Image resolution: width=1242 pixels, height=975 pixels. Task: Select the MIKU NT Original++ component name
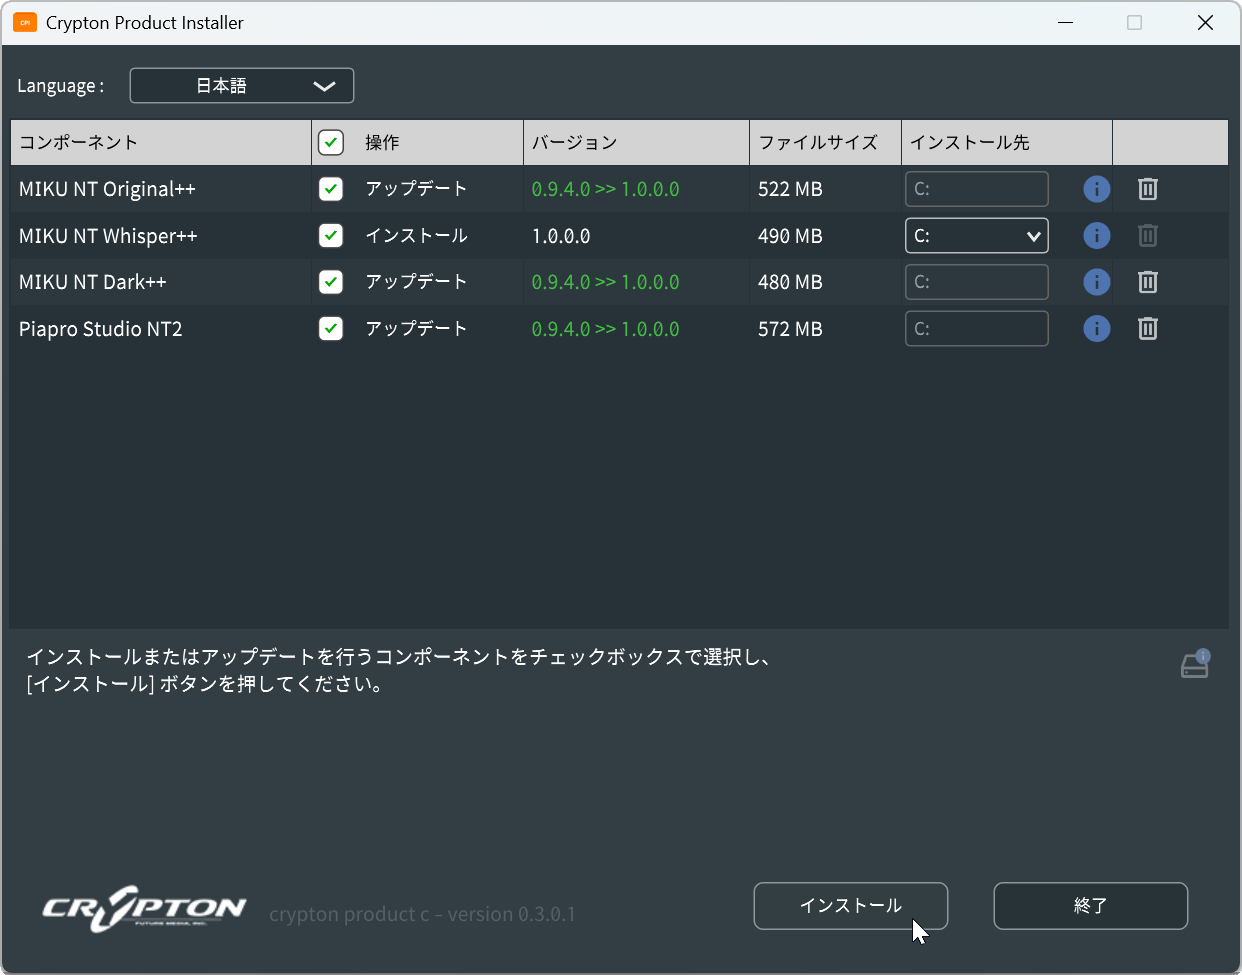[107, 189]
